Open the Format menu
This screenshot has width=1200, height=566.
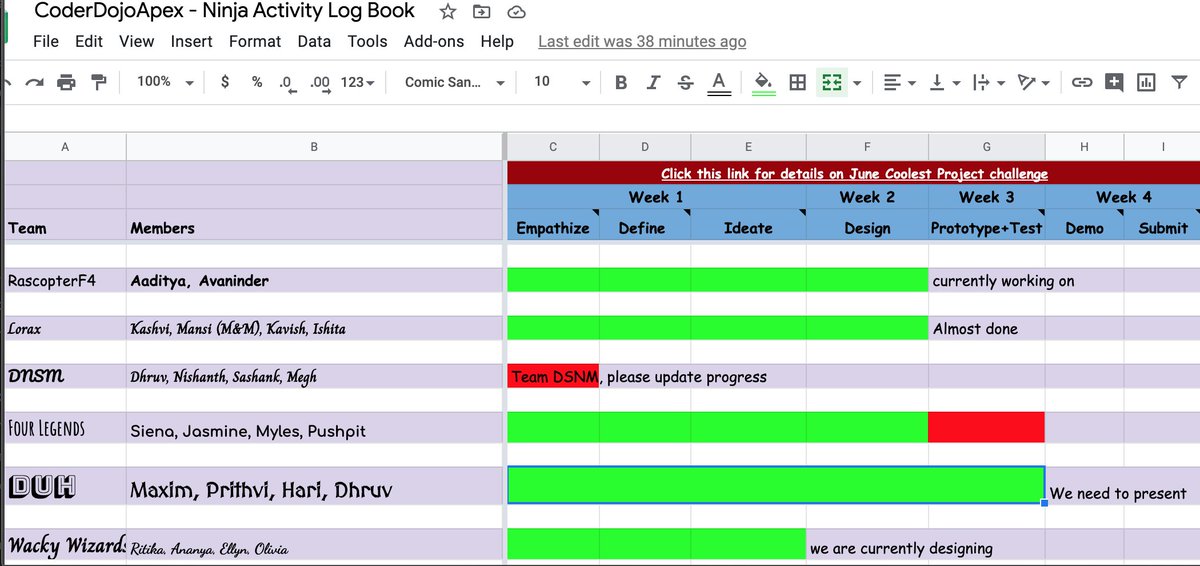tap(255, 41)
